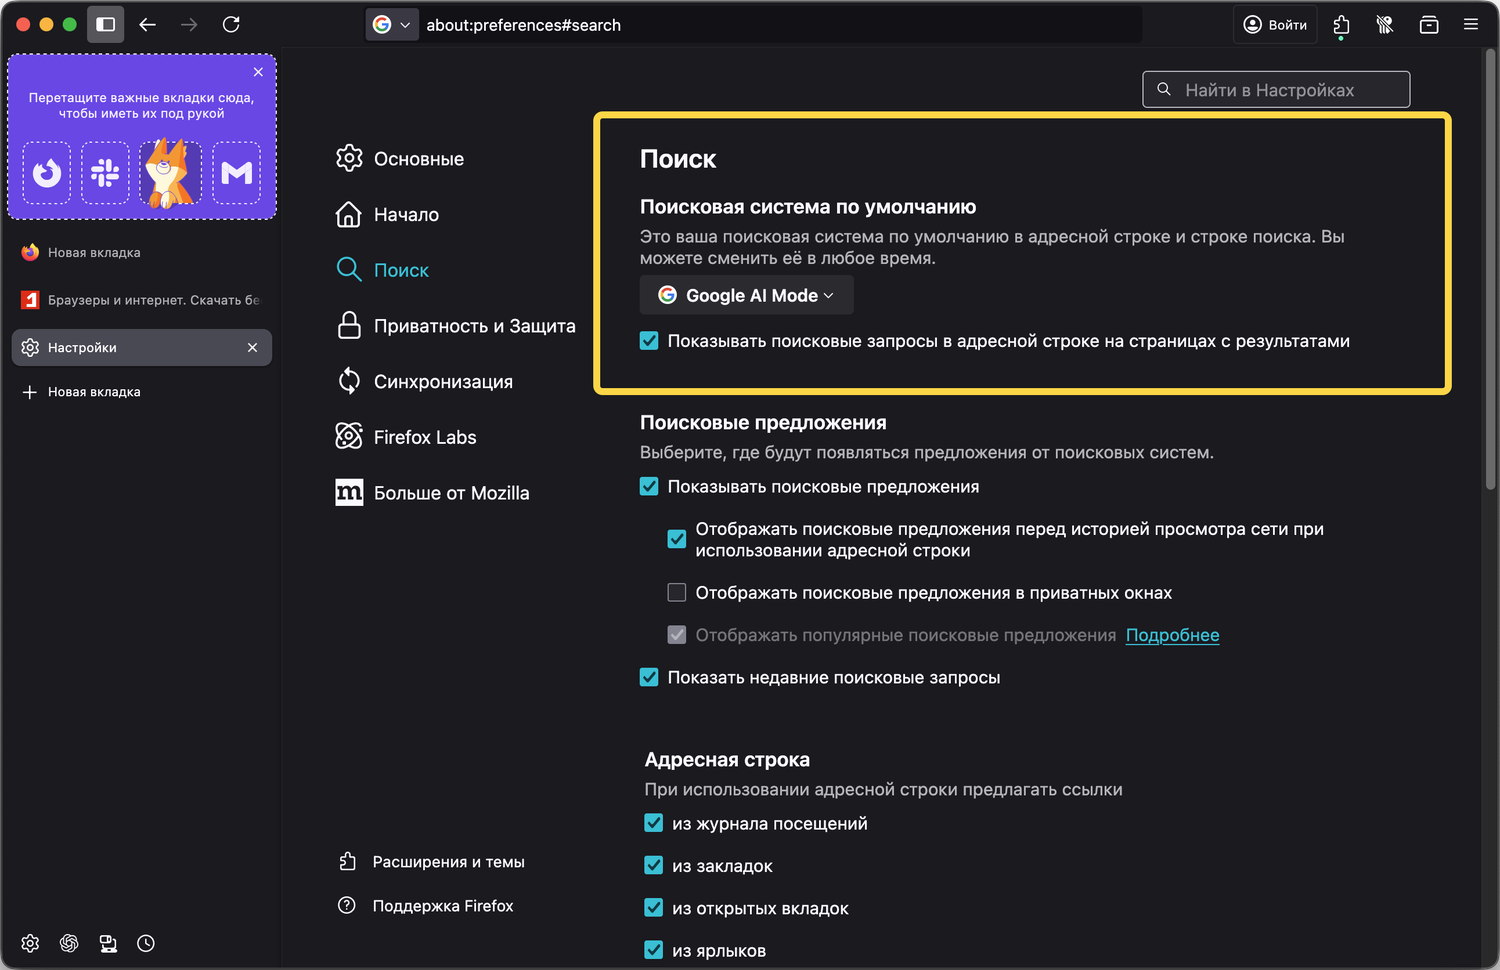Expand the search engine selector in address bar
This screenshot has width=1500, height=970.
click(x=391, y=25)
